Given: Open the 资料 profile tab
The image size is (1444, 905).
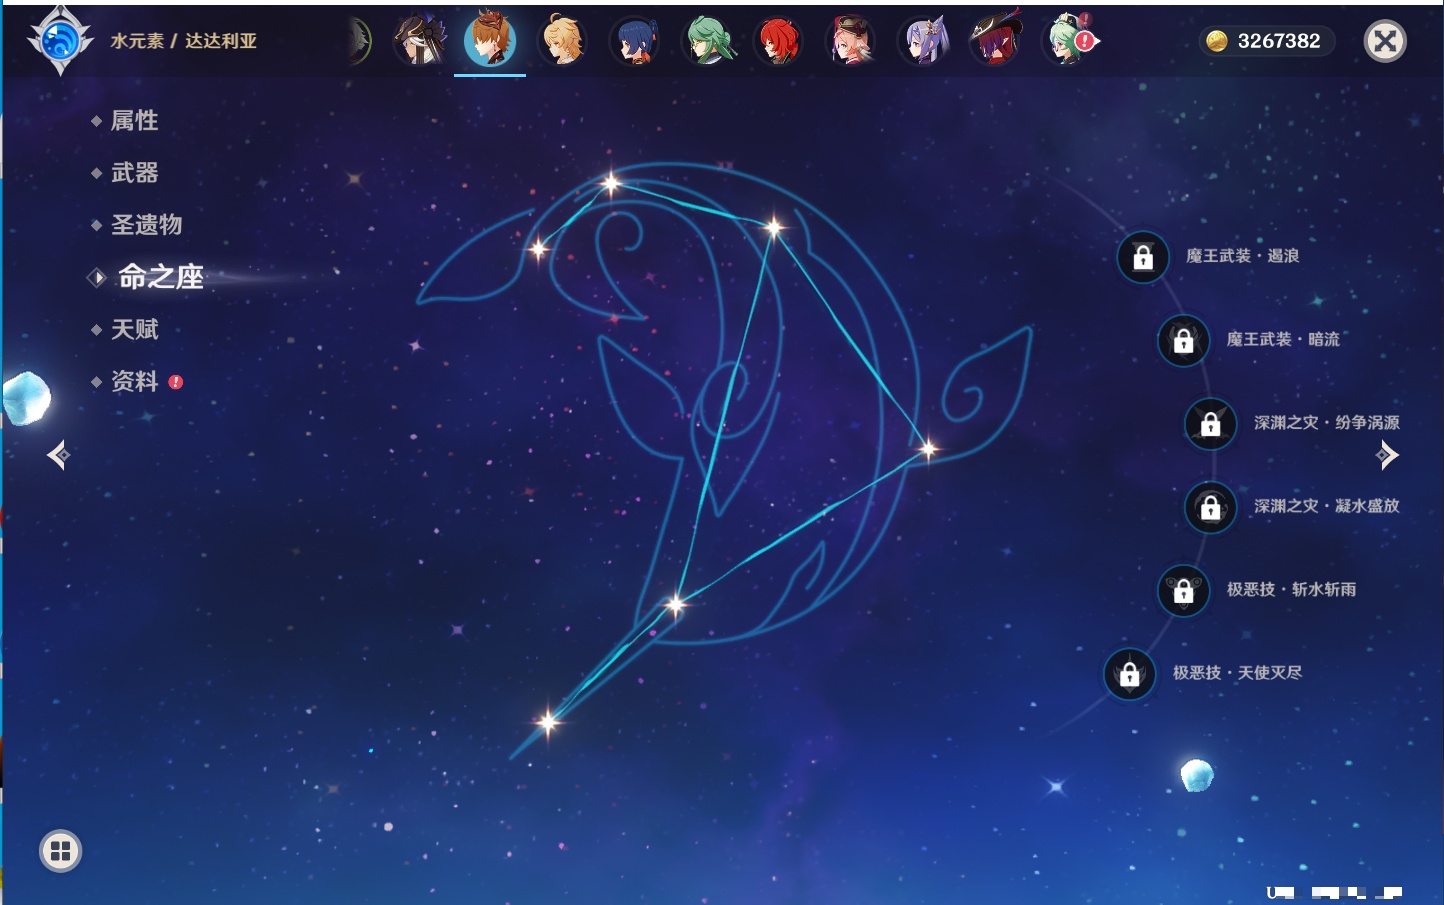Looking at the screenshot, I should coord(134,381).
